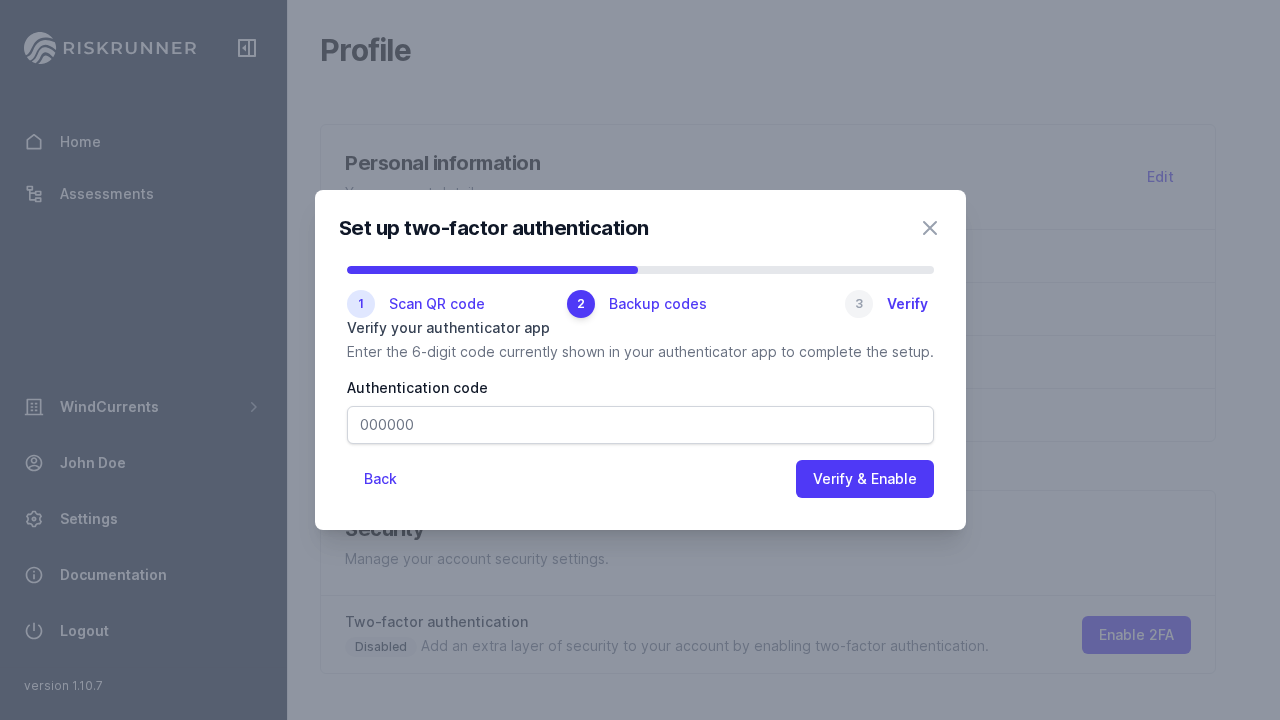Click the John Doe user icon

(34, 463)
